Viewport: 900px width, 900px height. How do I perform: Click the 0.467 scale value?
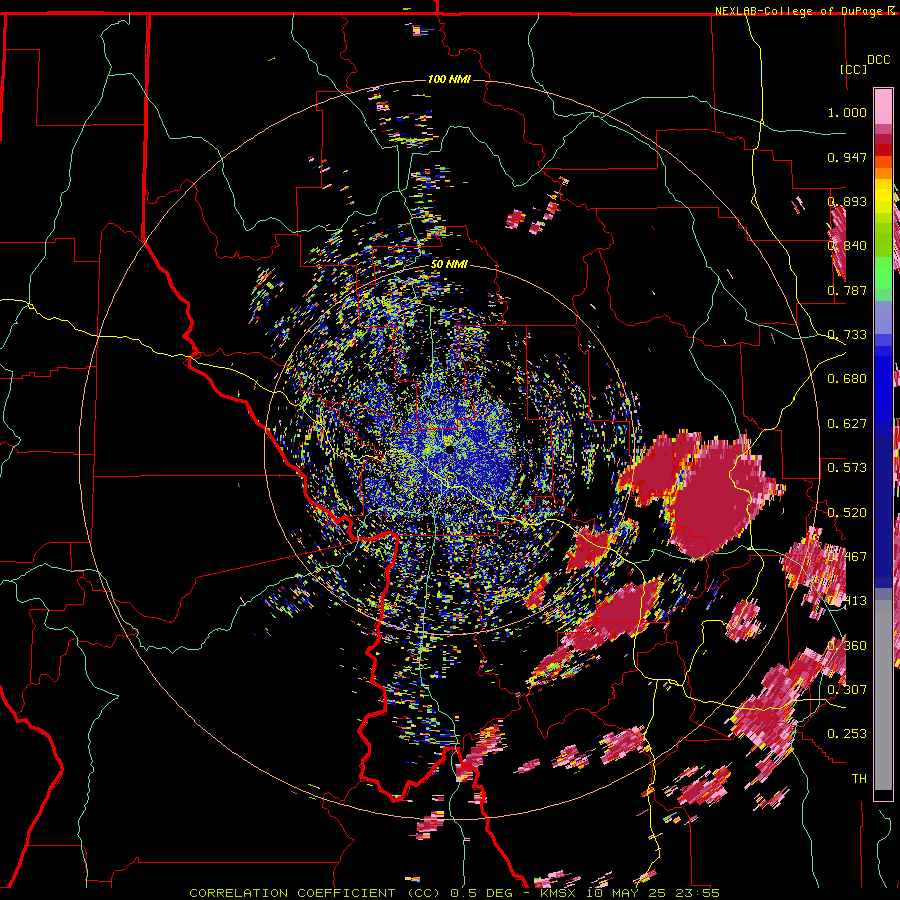[x=847, y=557]
